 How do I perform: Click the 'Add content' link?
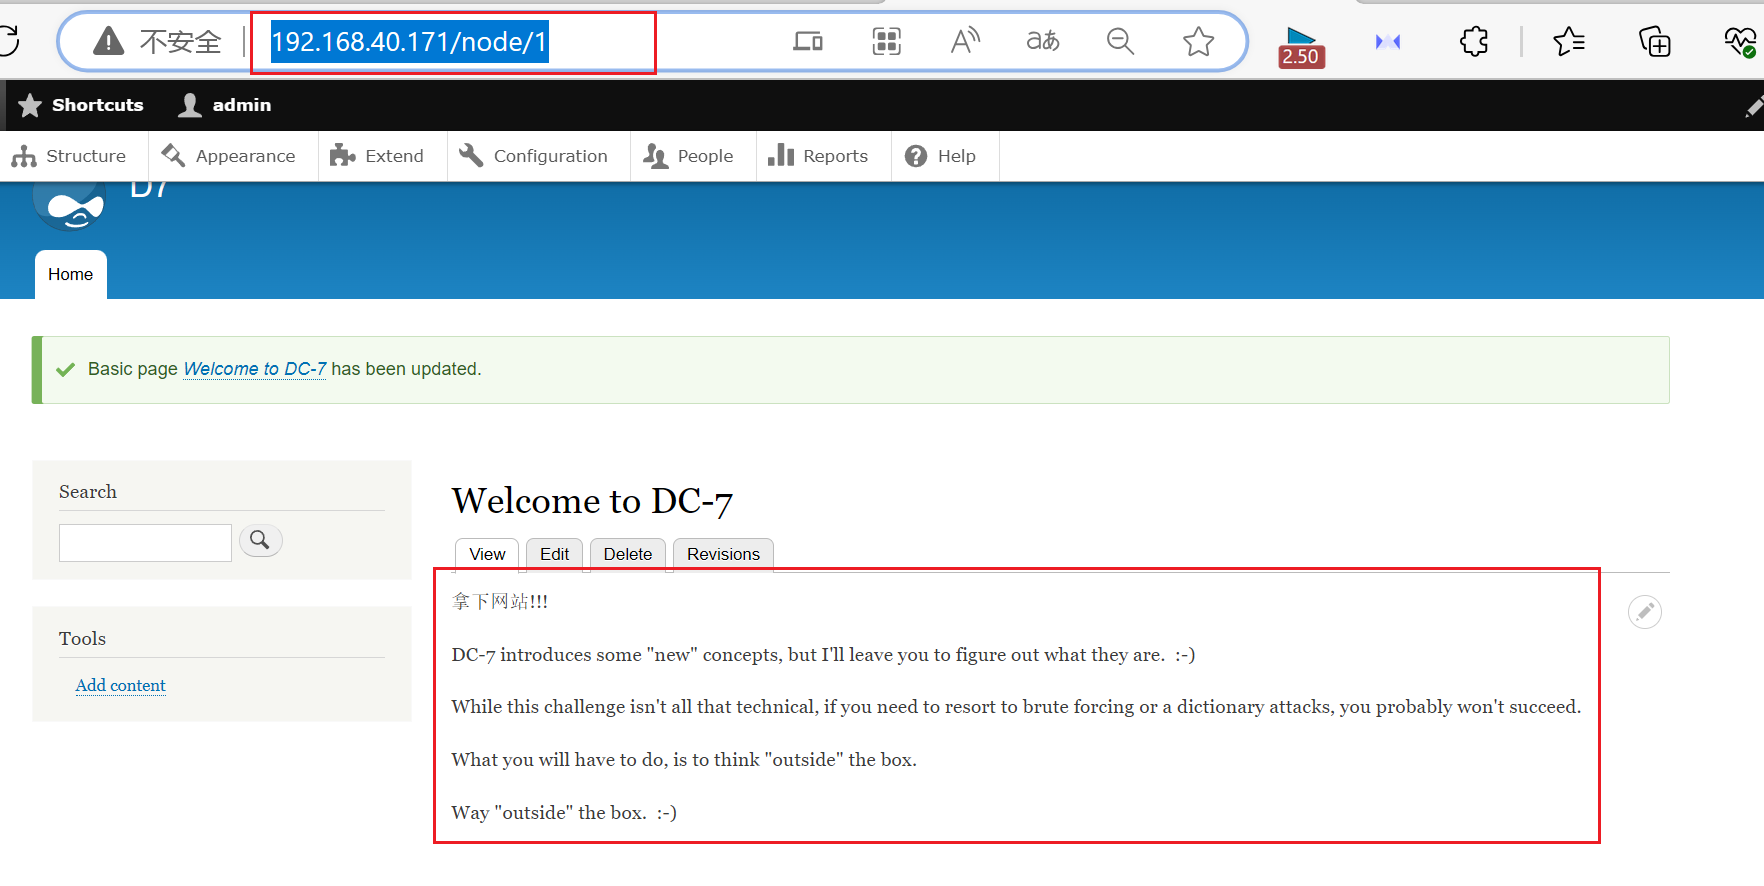tap(121, 685)
